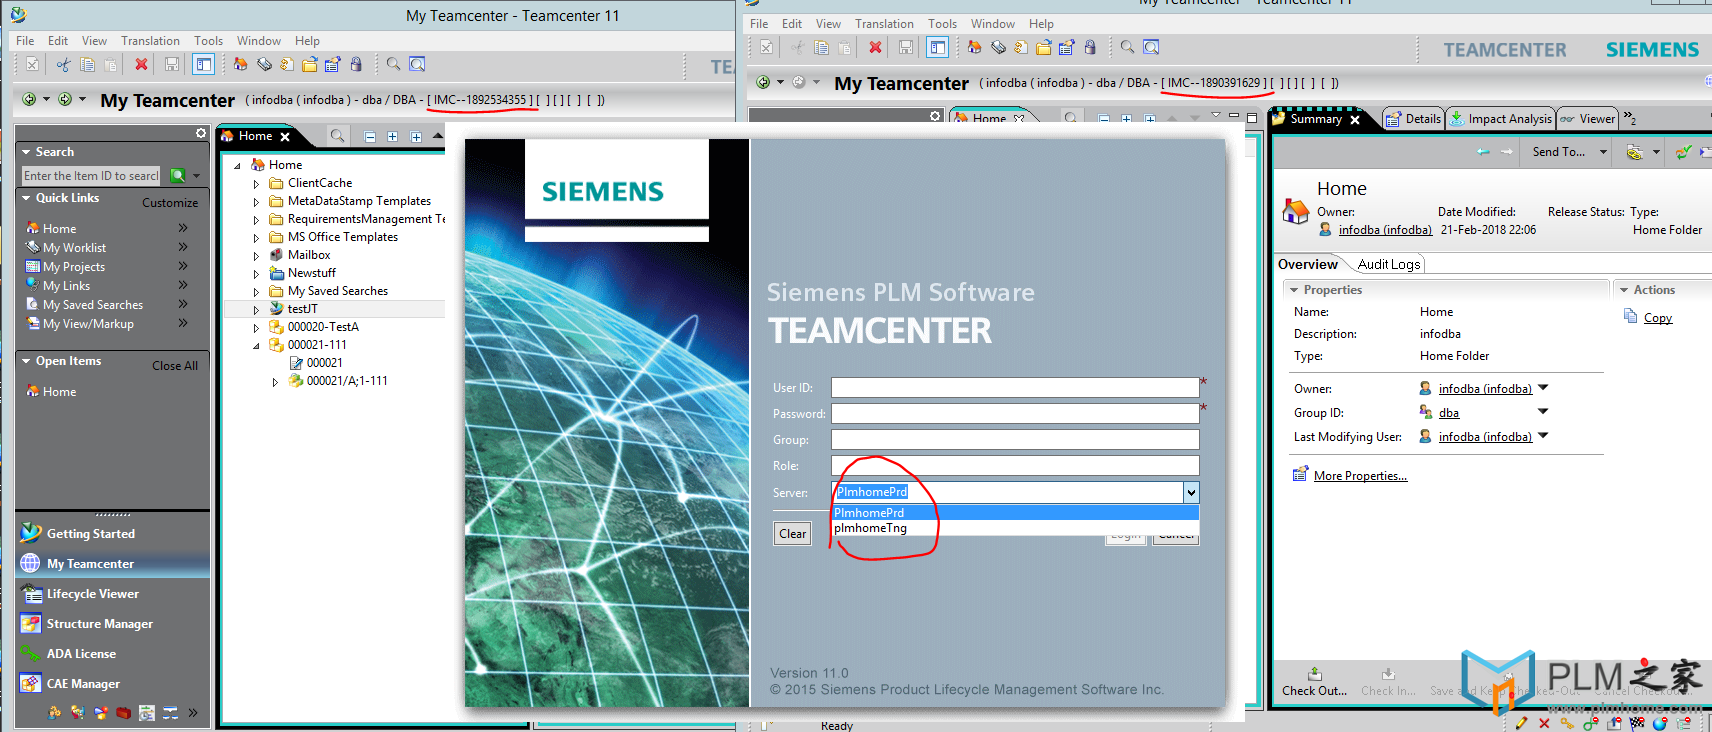
Task: Click find magnifier icon in Home view toolbar
Action: pyautogui.click(x=338, y=136)
